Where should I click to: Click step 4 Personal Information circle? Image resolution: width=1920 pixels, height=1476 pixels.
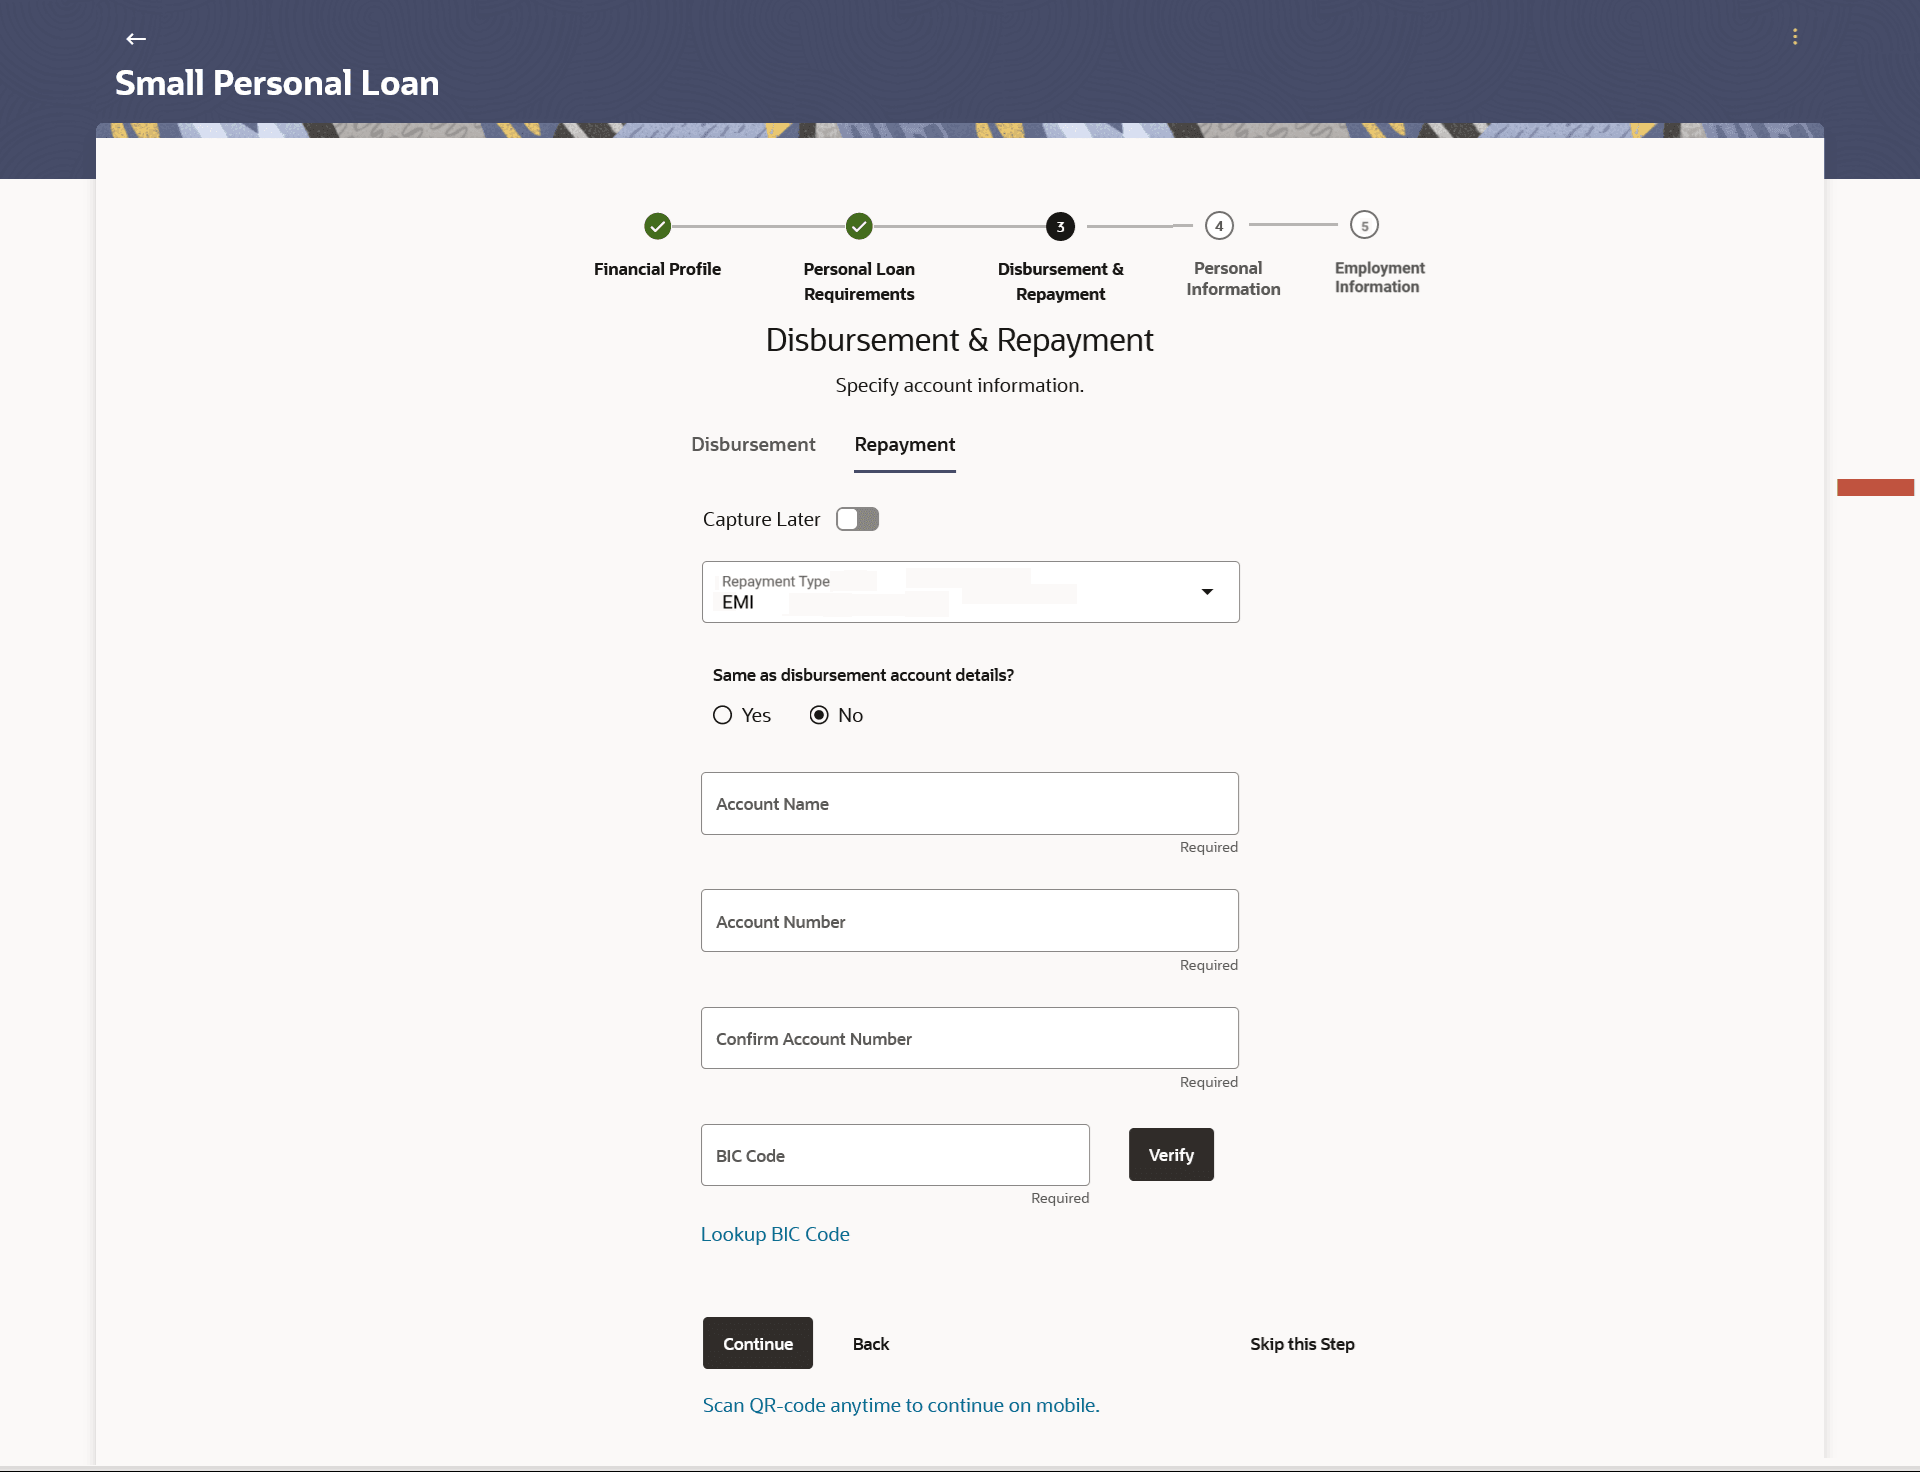(x=1219, y=226)
